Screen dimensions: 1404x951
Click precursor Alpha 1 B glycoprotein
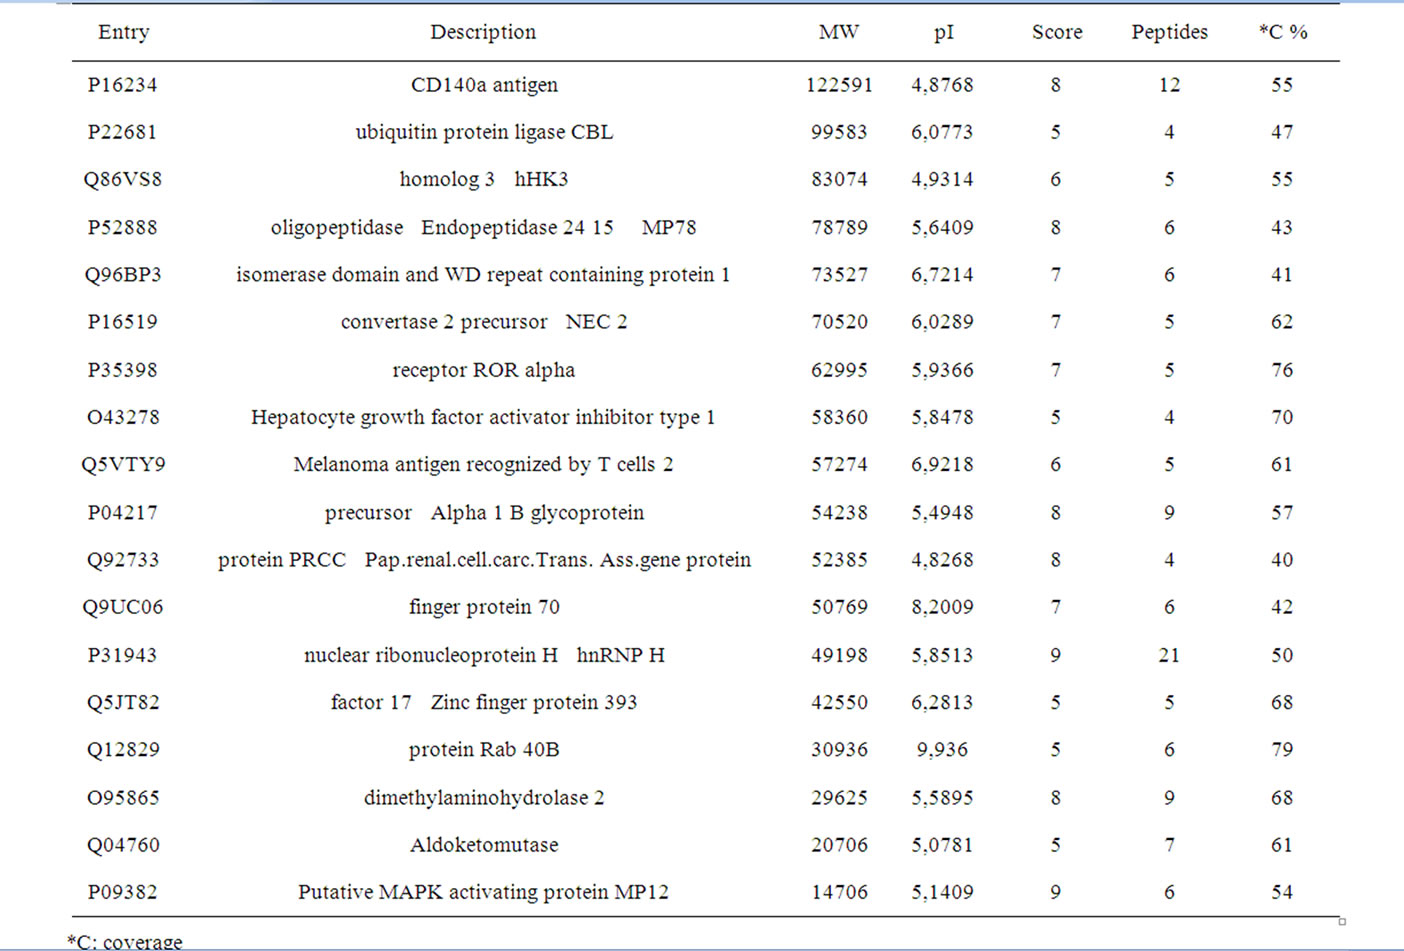tap(484, 513)
